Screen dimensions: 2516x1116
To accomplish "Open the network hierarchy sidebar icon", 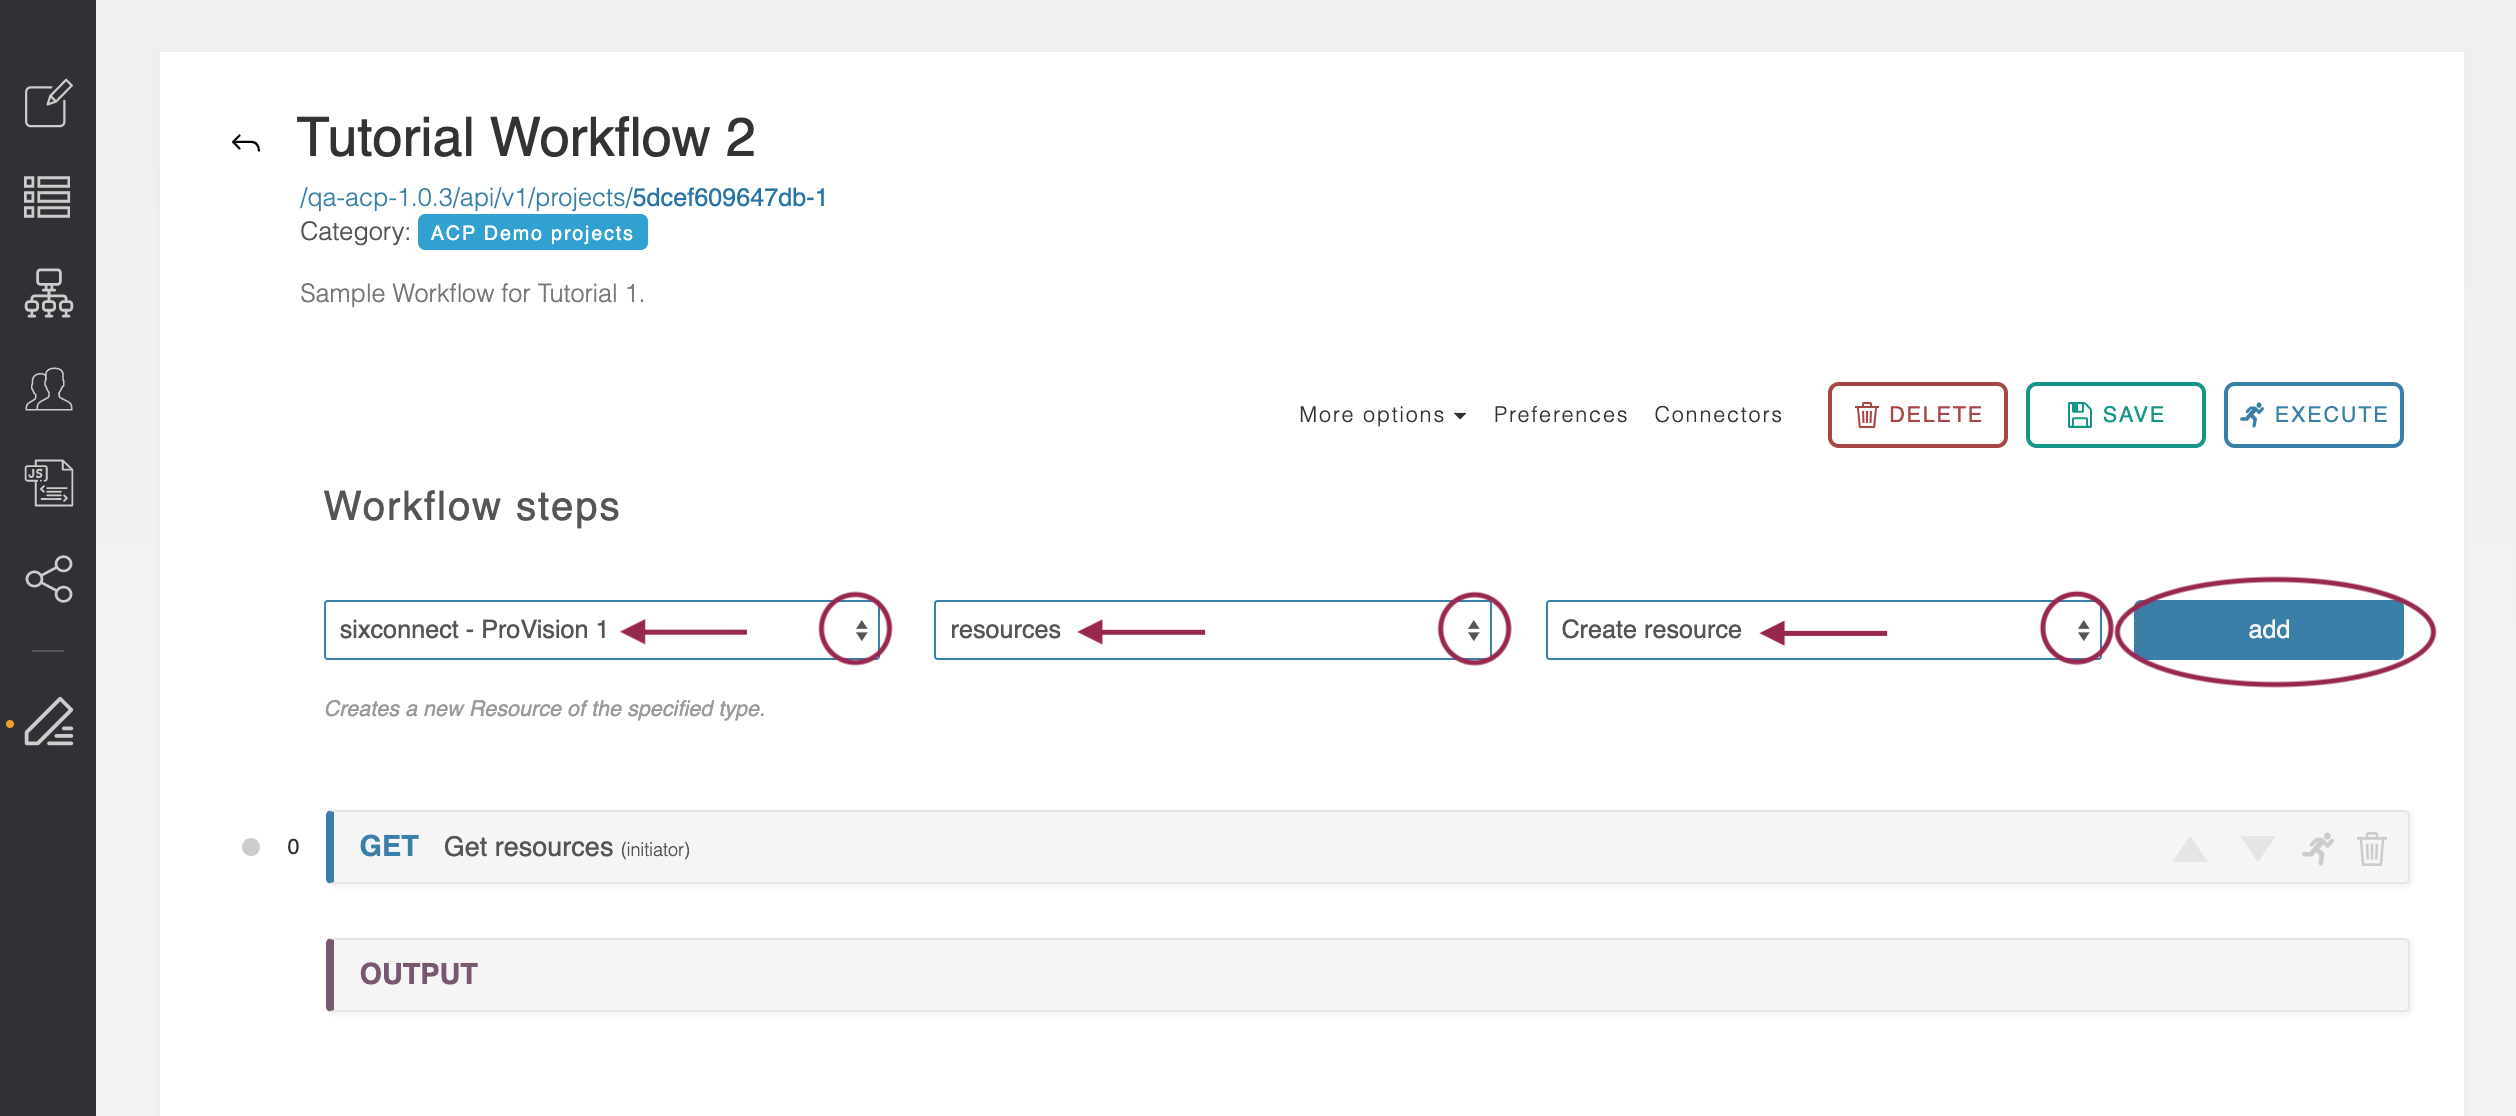I will [48, 293].
